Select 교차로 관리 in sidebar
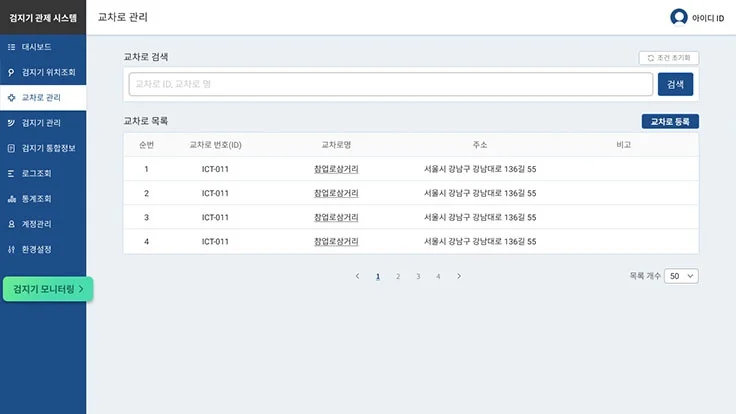 (43, 98)
